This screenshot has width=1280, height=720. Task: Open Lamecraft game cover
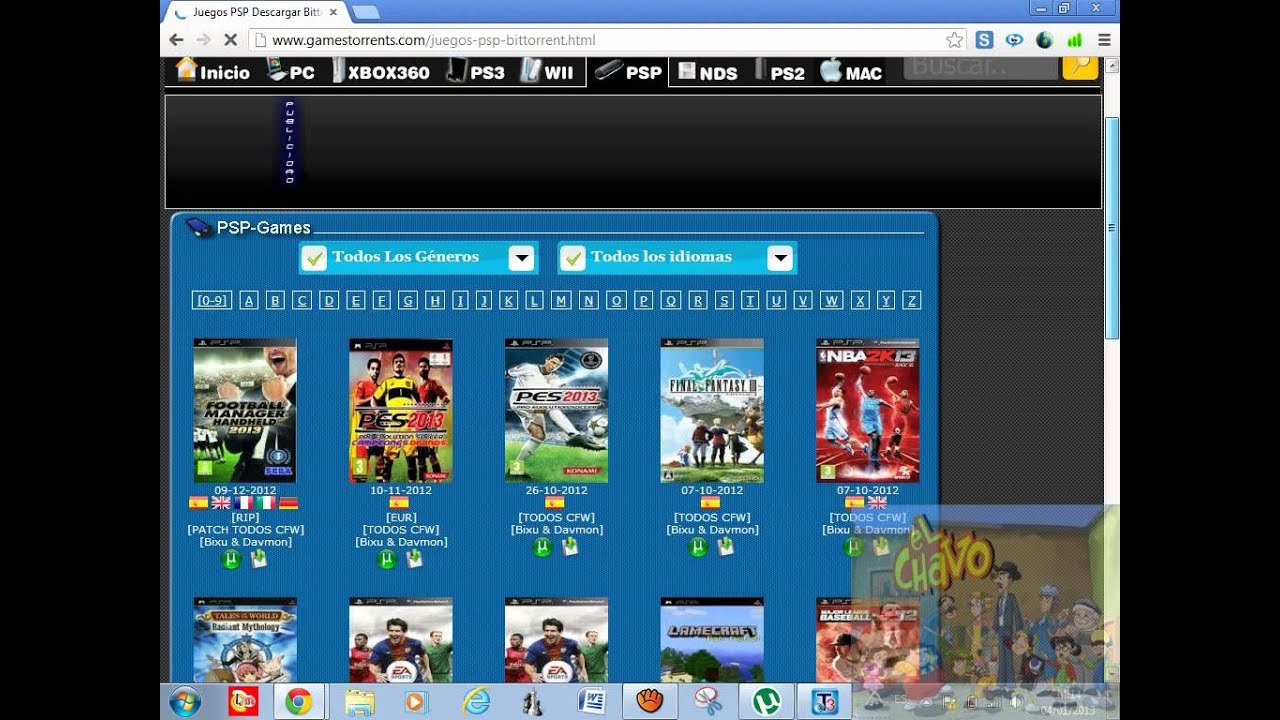(x=712, y=640)
